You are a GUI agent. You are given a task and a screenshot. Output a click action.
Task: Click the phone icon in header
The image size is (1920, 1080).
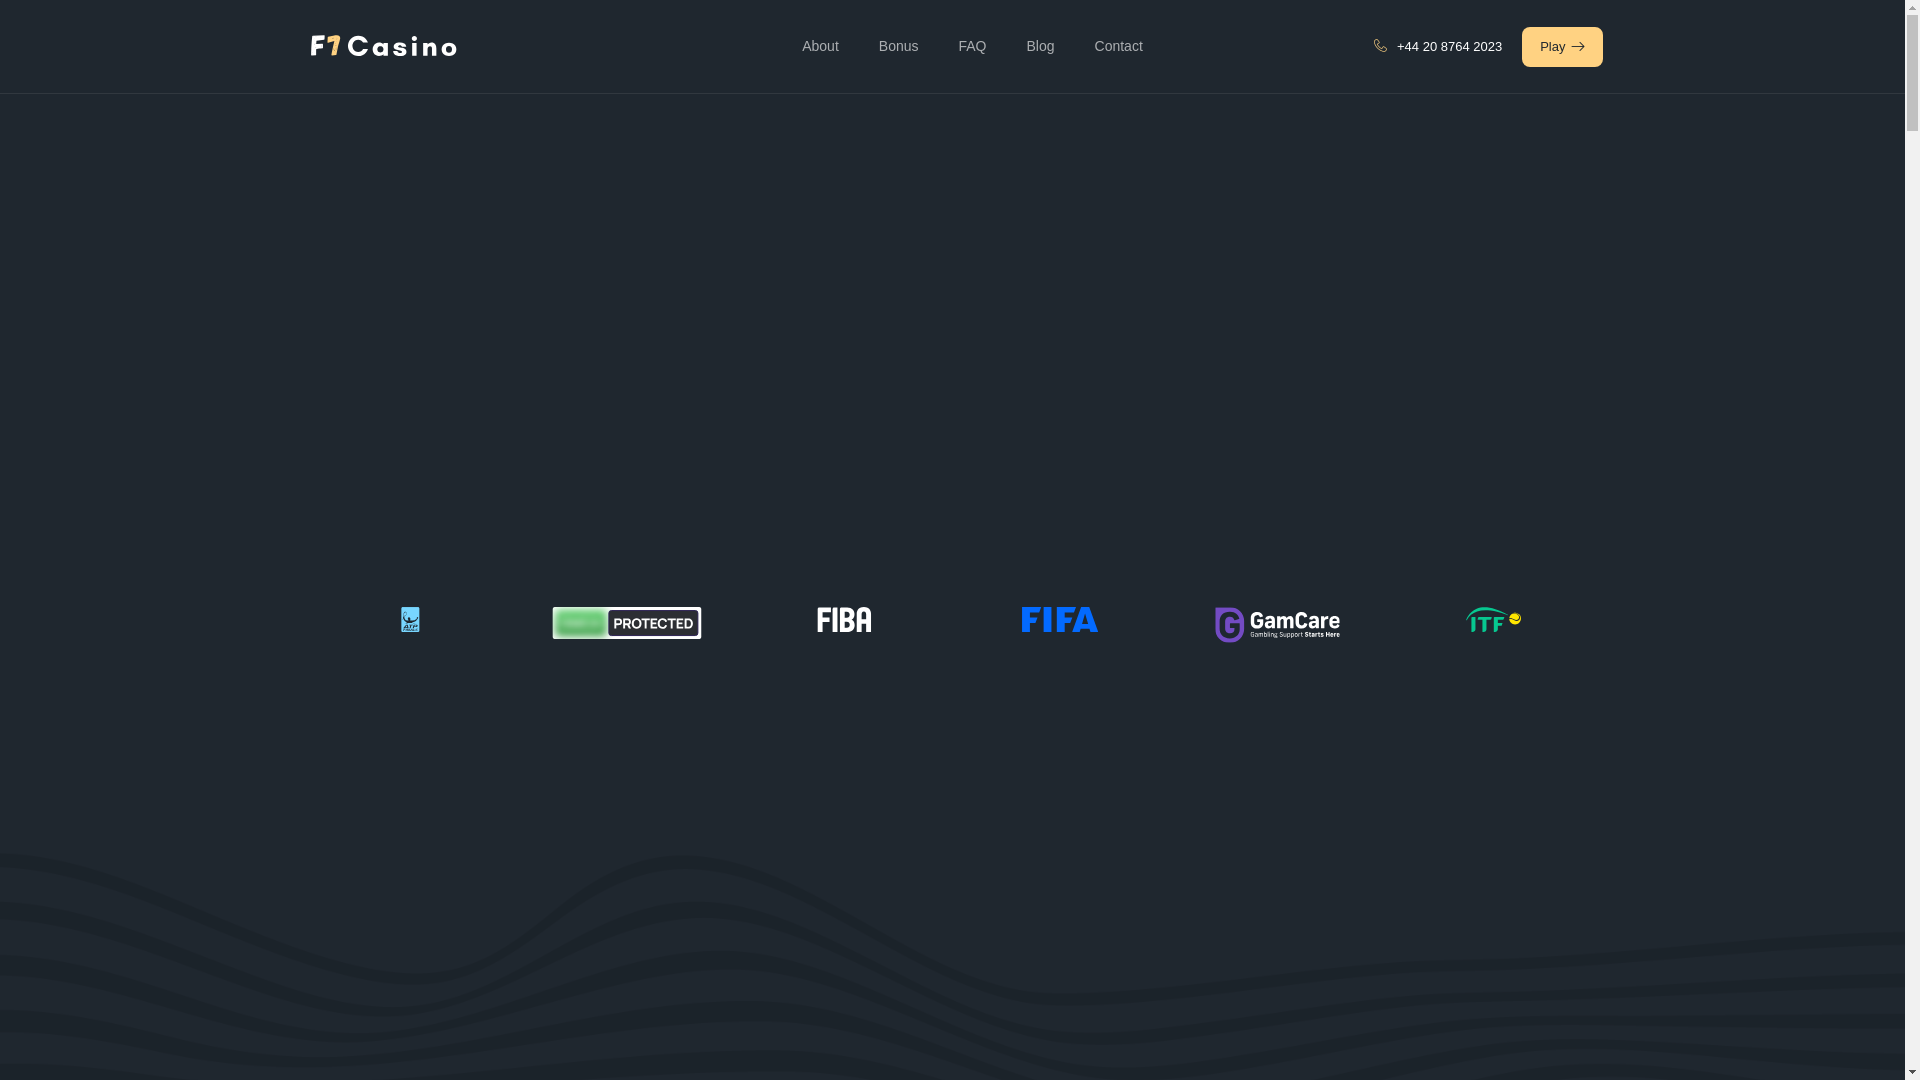click(x=1380, y=46)
